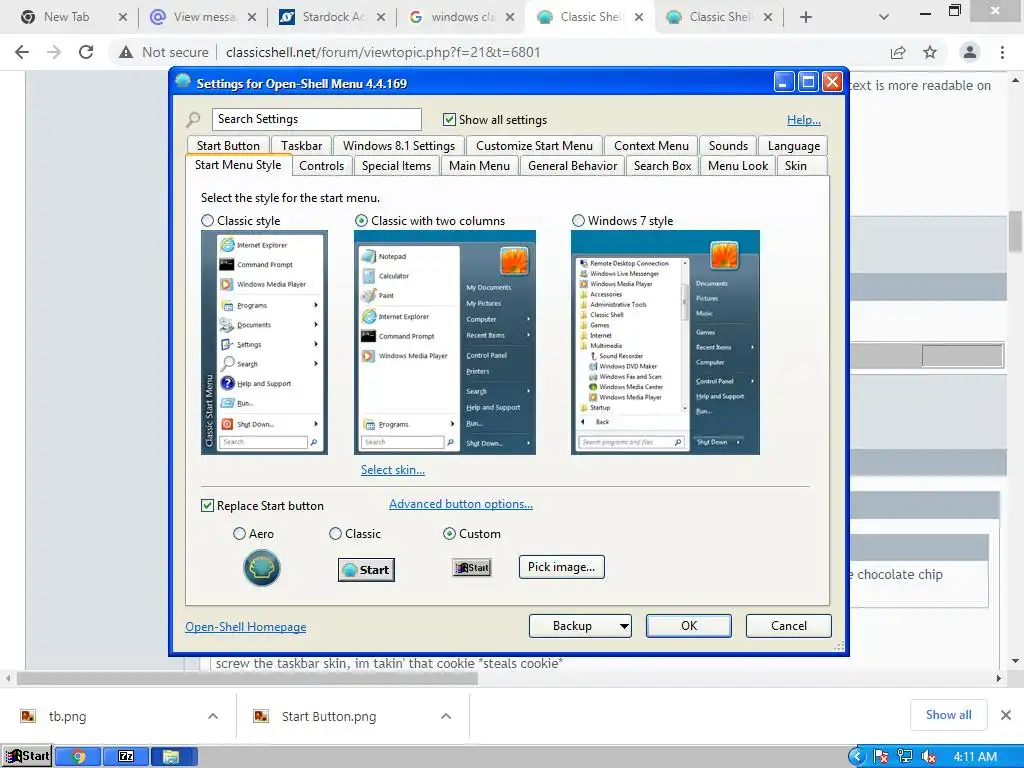Select the Classic style radio button
The width and height of the screenshot is (1024, 768).
tap(207, 221)
